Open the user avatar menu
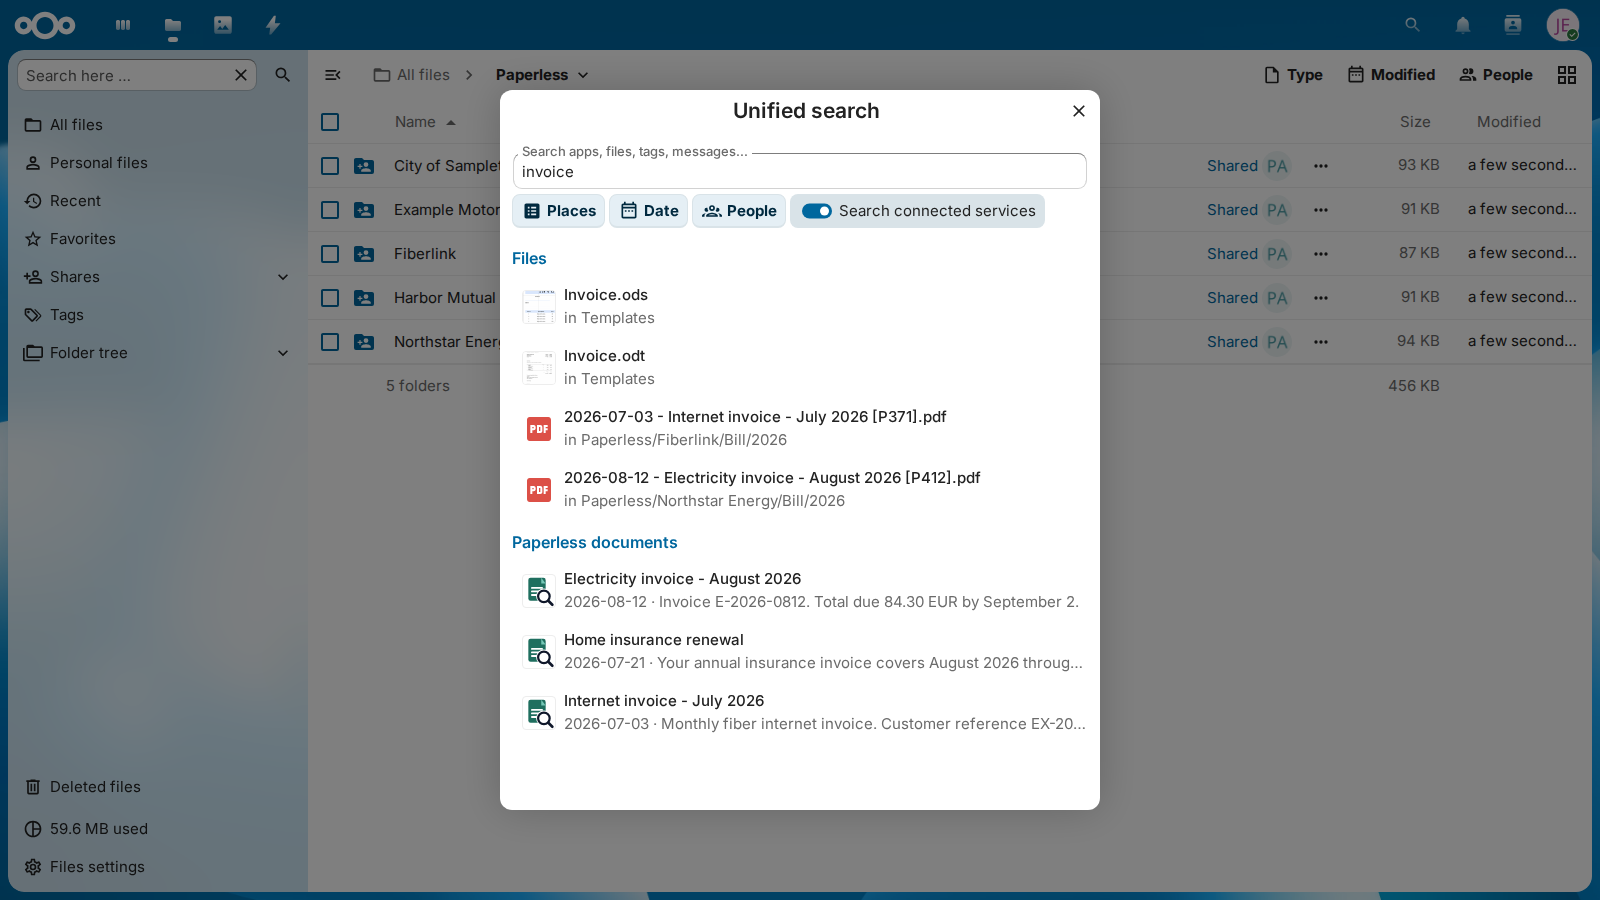The height and width of the screenshot is (900, 1600). 1563,25
